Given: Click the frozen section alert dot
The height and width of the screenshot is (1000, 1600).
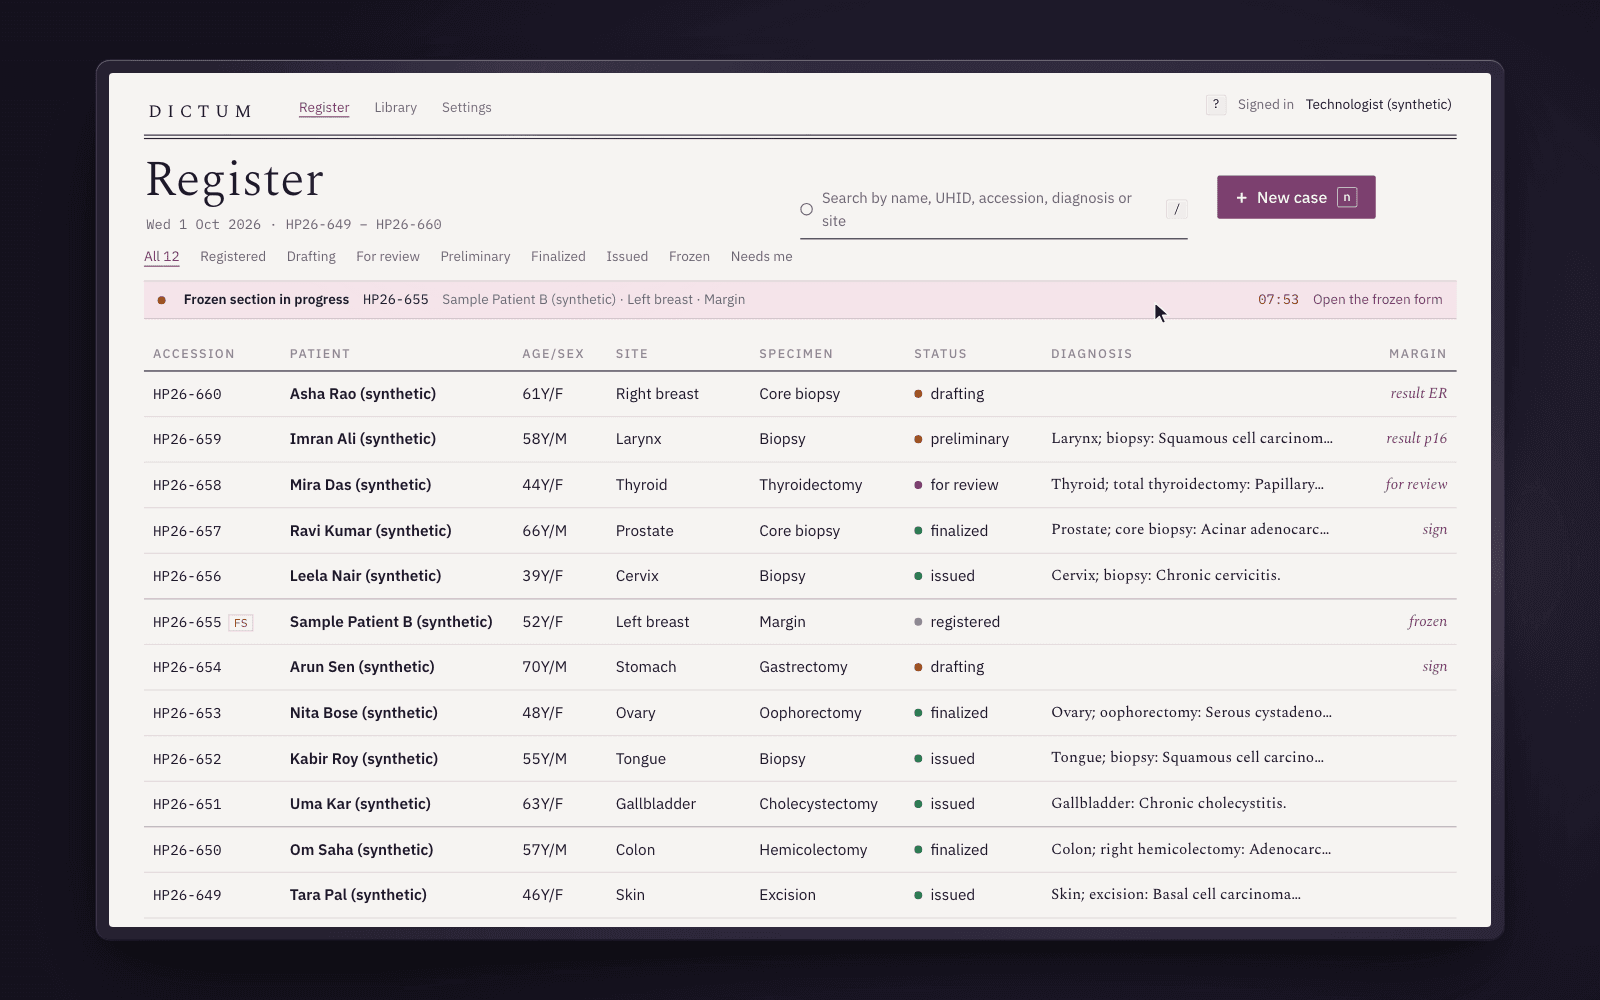Looking at the screenshot, I should [162, 300].
